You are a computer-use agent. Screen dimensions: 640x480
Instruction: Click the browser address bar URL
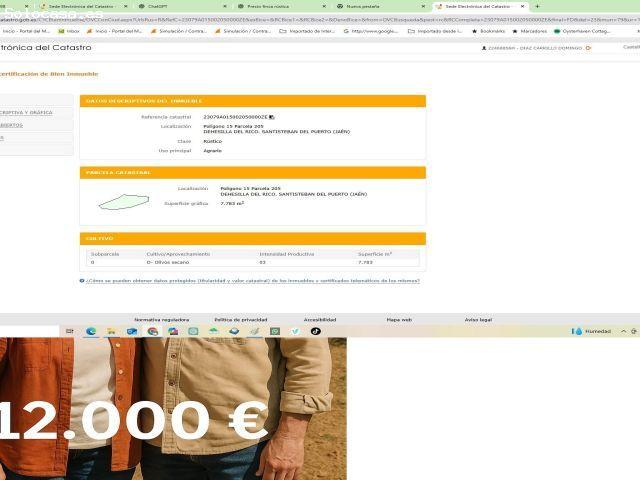pyautogui.click(x=320, y=19)
